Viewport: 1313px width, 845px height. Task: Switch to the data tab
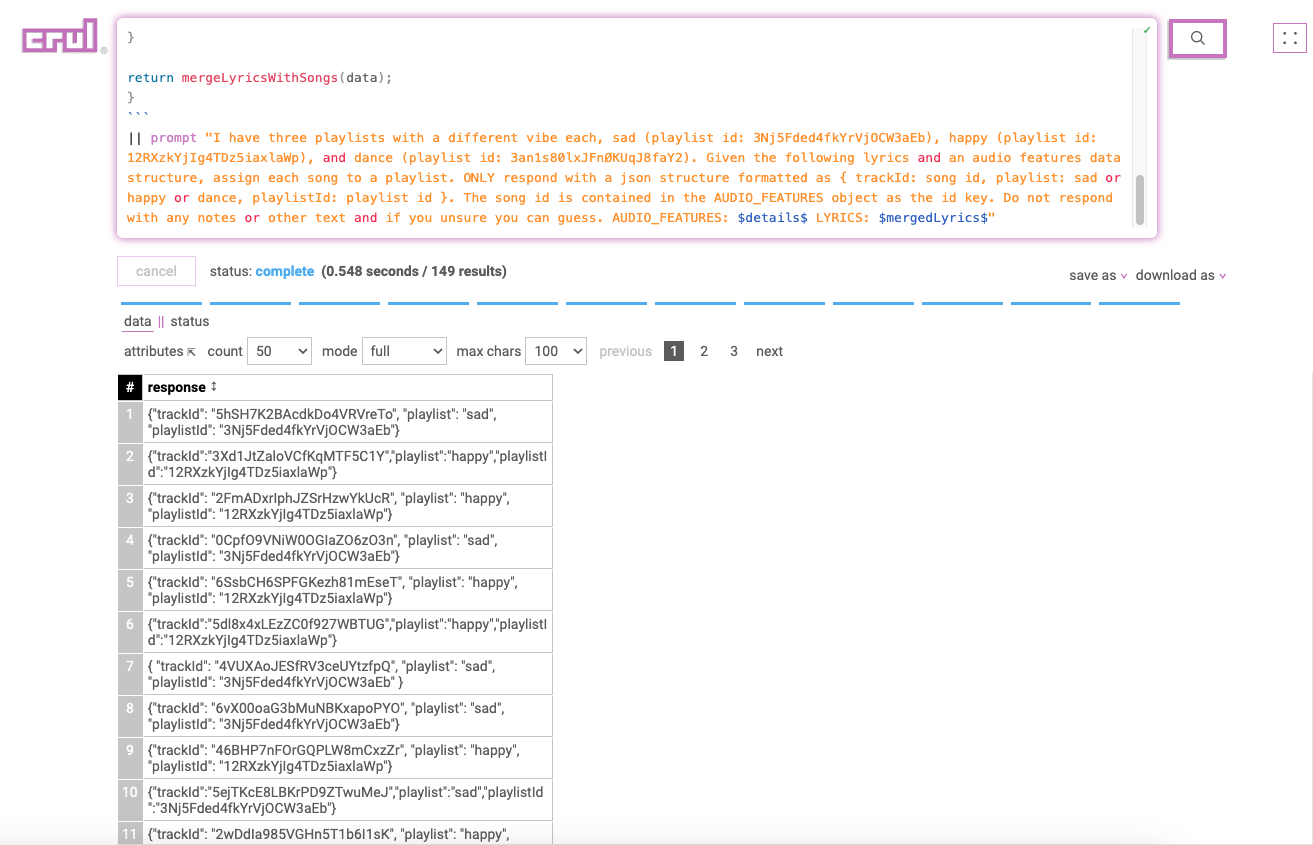coord(138,321)
